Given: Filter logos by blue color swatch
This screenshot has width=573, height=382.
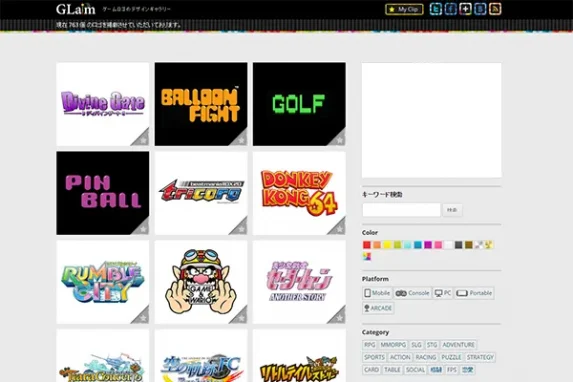Looking at the screenshot, I should click(x=418, y=245).
